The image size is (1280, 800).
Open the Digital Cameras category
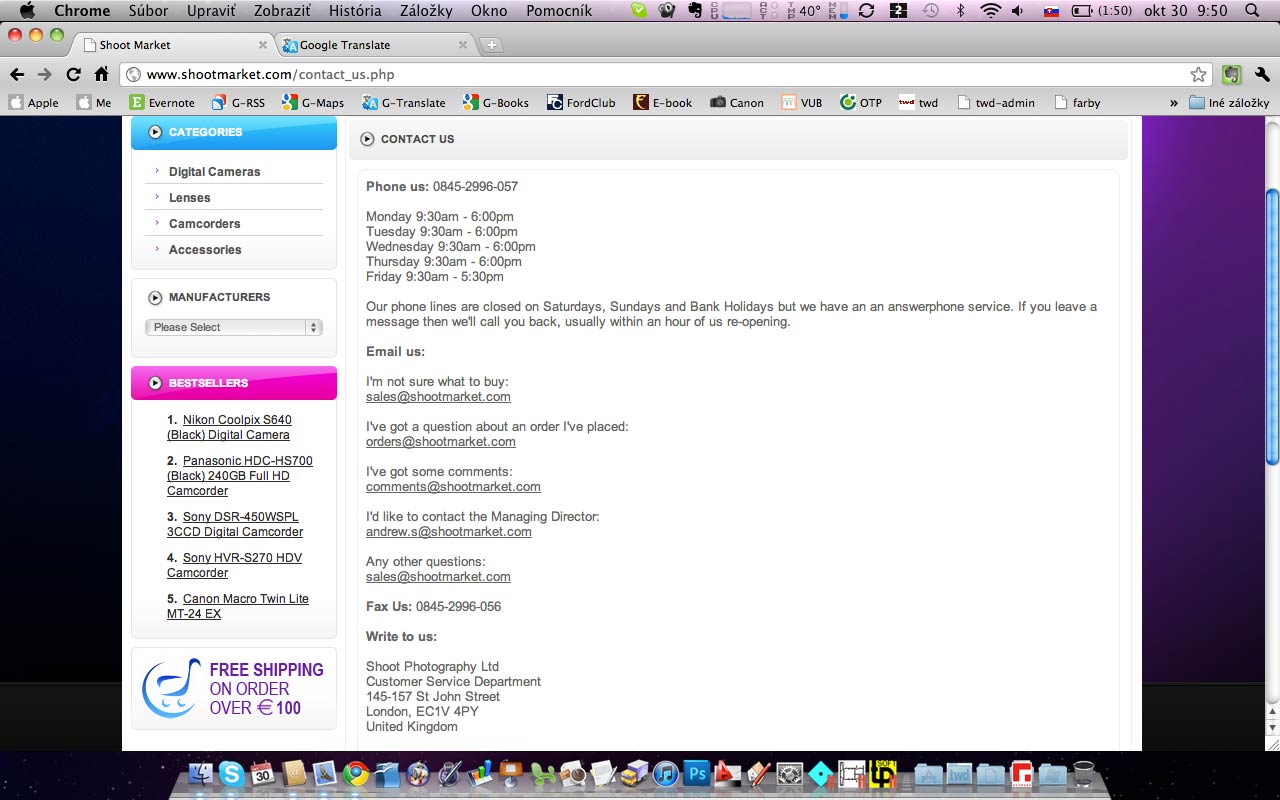pyautogui.click(x=214, y=172)
